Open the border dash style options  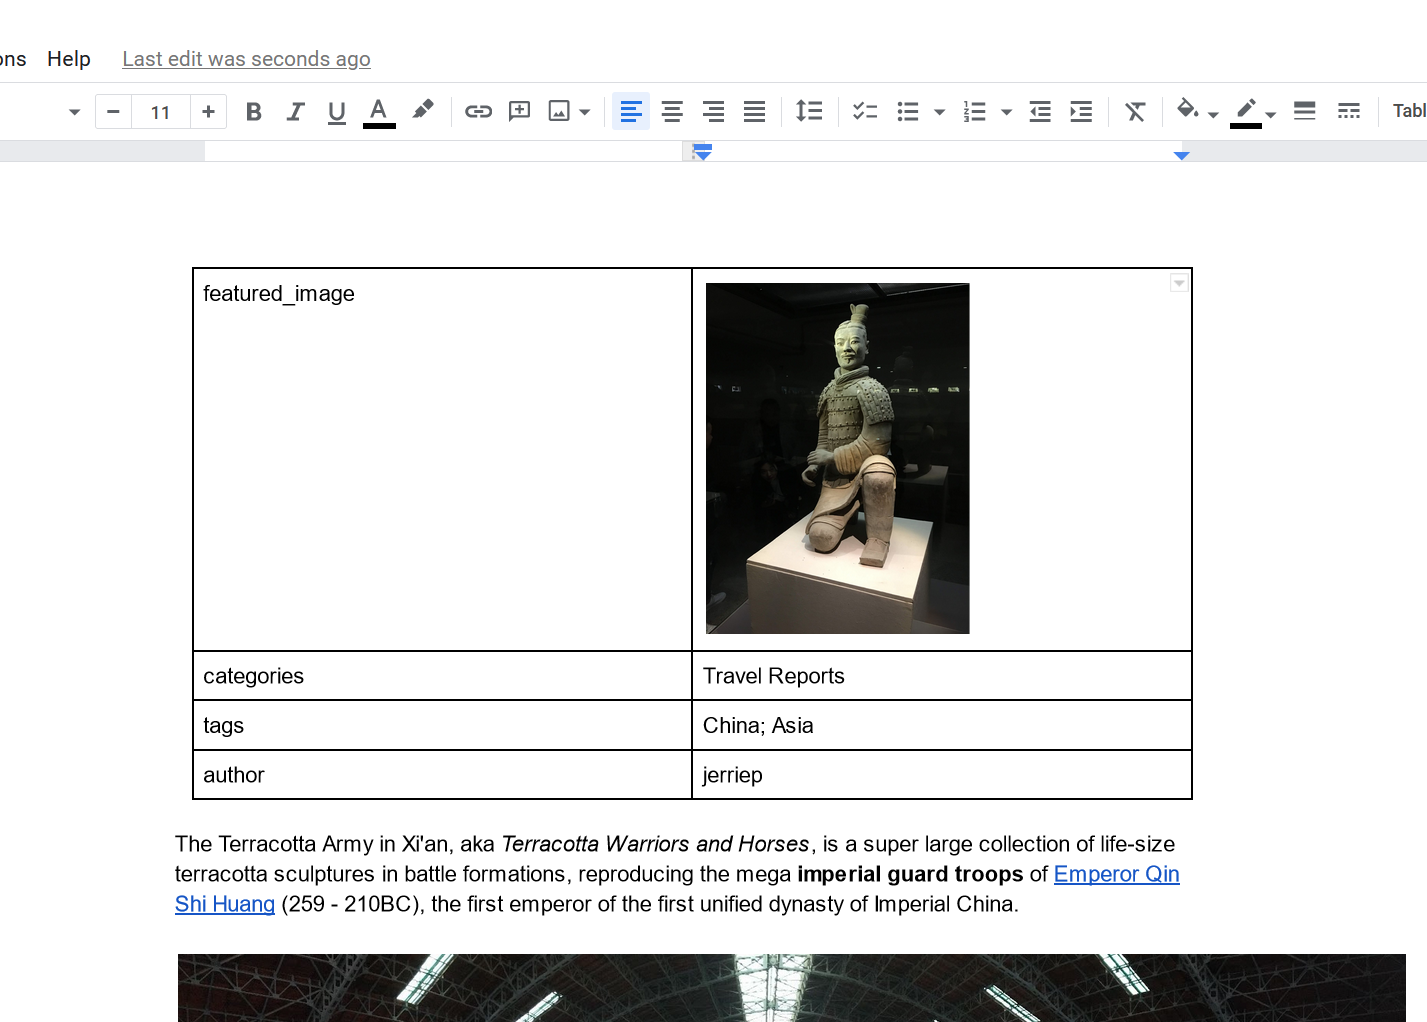coord(1349,111)
